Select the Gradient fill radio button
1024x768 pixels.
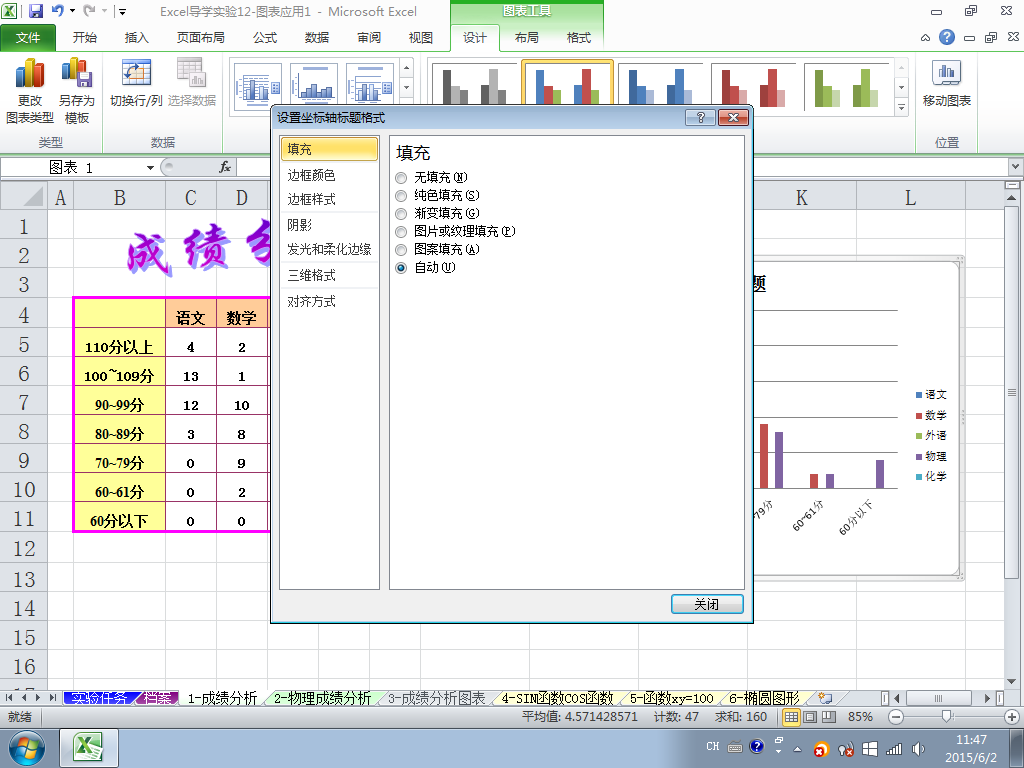pyautogui.click(x=401, y=214)
